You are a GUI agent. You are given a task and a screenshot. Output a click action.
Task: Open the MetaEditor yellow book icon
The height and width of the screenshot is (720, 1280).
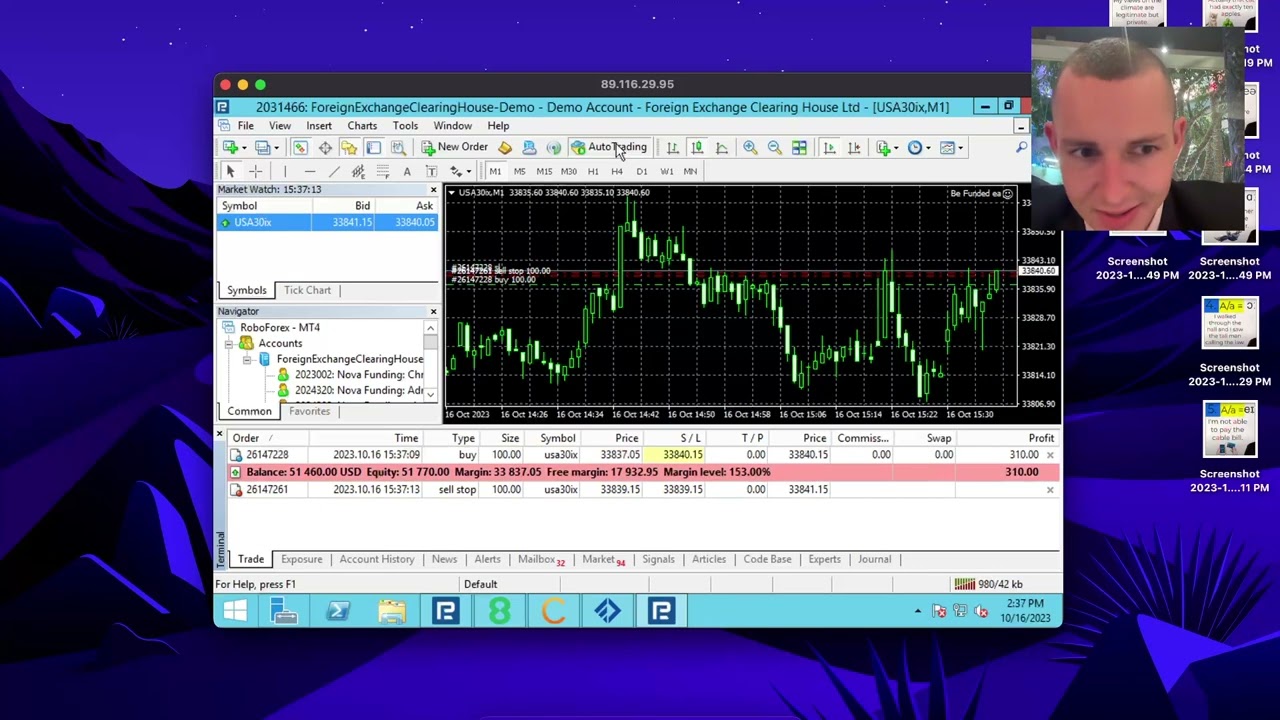point(505,148)
